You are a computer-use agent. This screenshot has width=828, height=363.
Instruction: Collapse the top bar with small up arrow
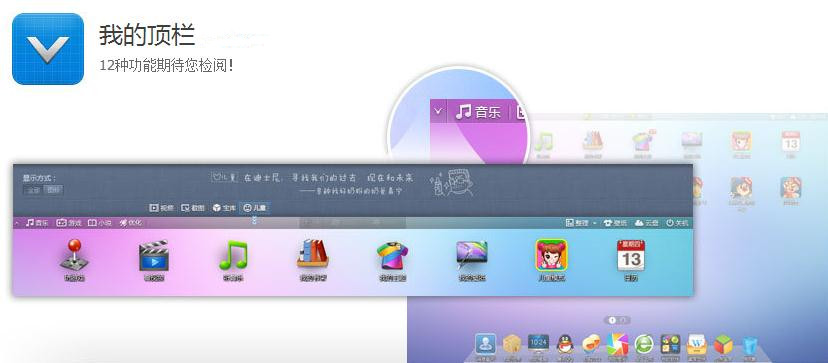pyautogui.click(x=16, y=224)
